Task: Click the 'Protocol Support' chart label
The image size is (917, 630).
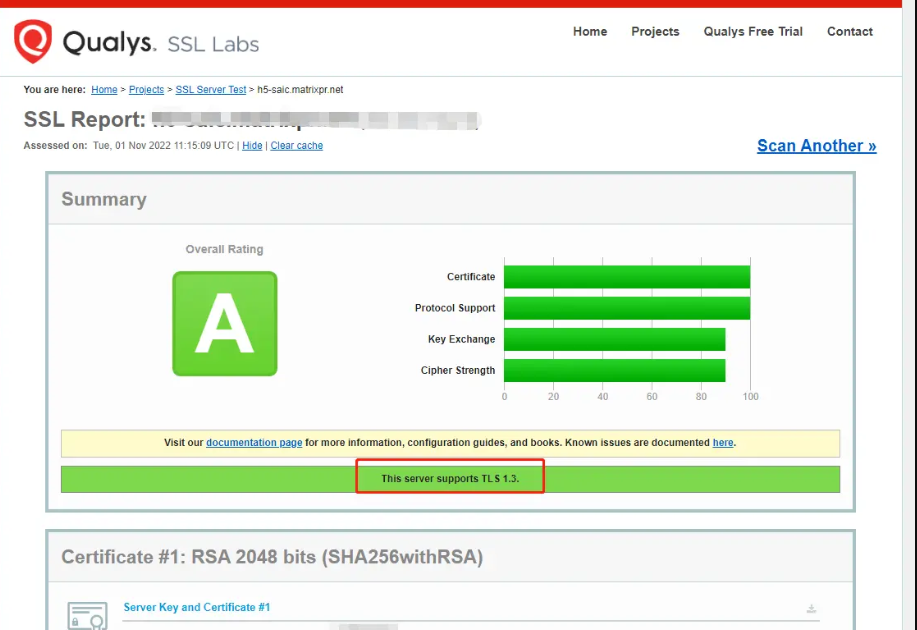Action: (x=455, y=308)
